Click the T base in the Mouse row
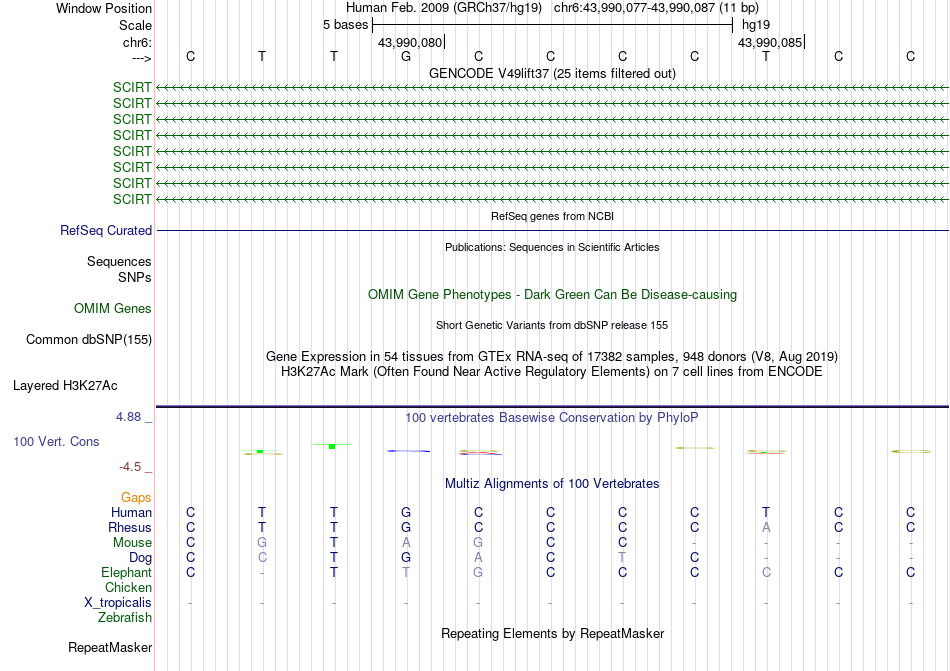Viewport: 950px width, 671px height. pyautogui.click(x=334, y=543)
